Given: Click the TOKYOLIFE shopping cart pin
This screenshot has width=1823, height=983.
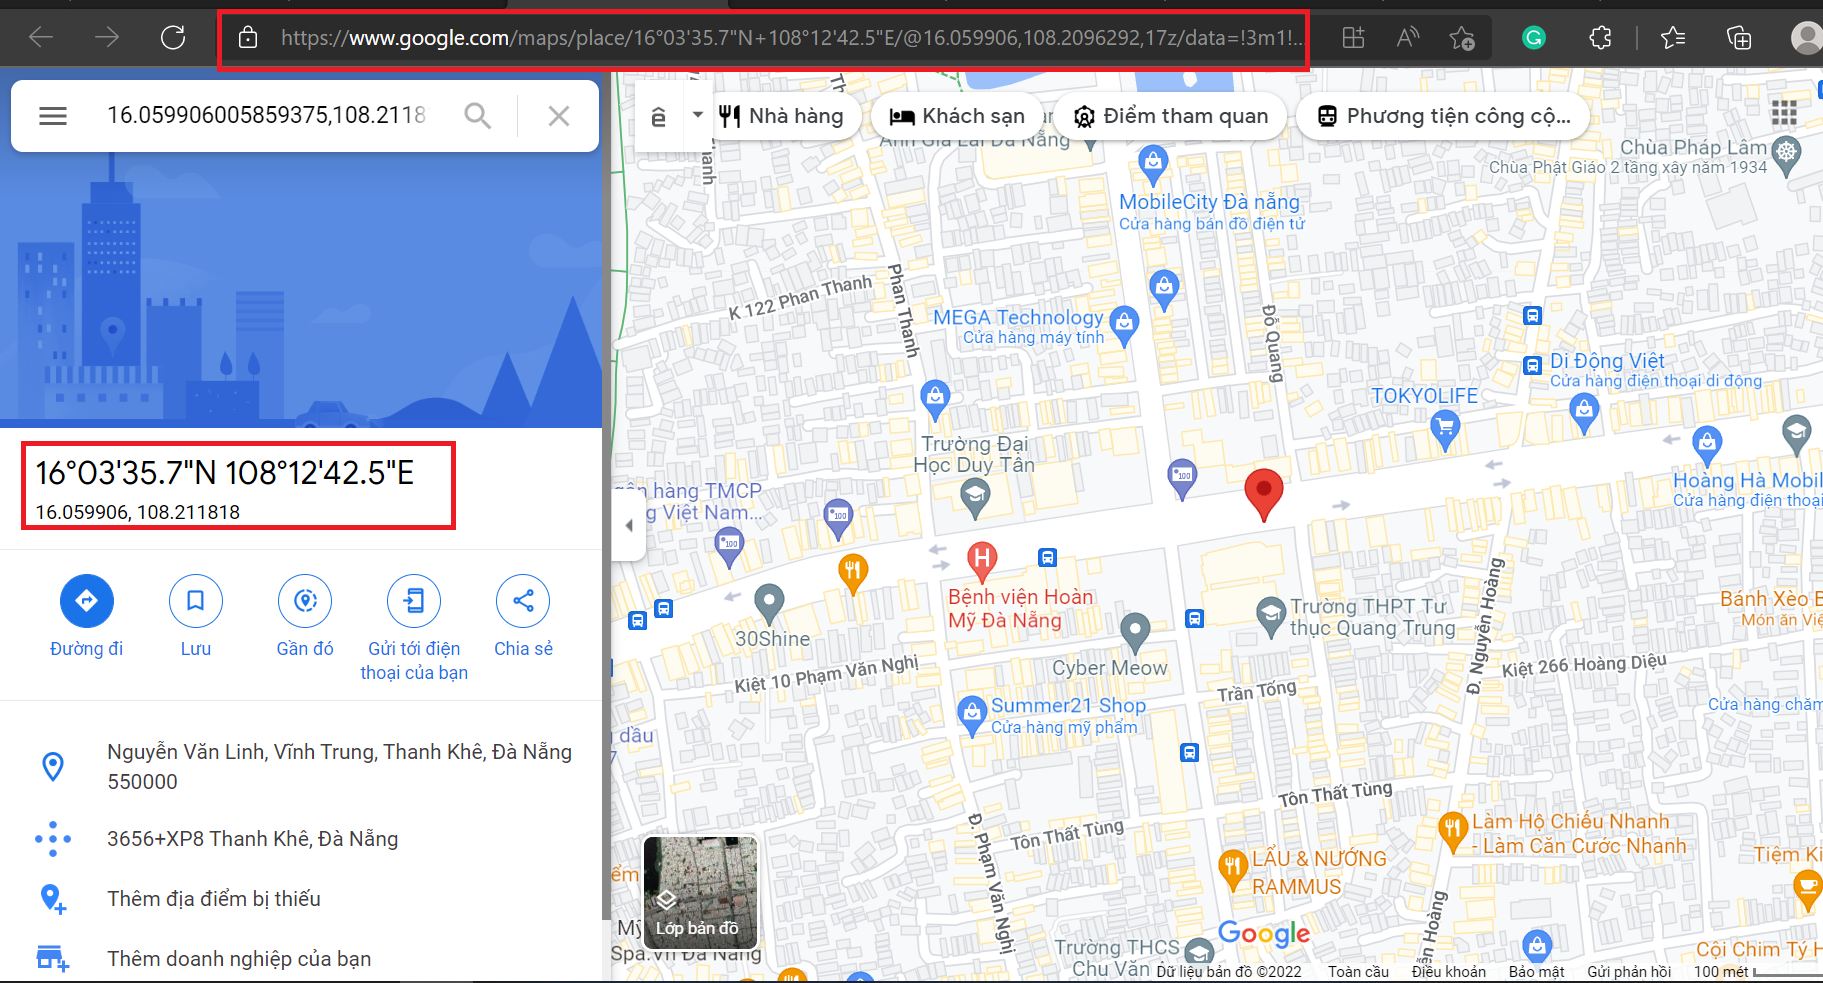Looking at the screenshot, I should click(1444, 430).
